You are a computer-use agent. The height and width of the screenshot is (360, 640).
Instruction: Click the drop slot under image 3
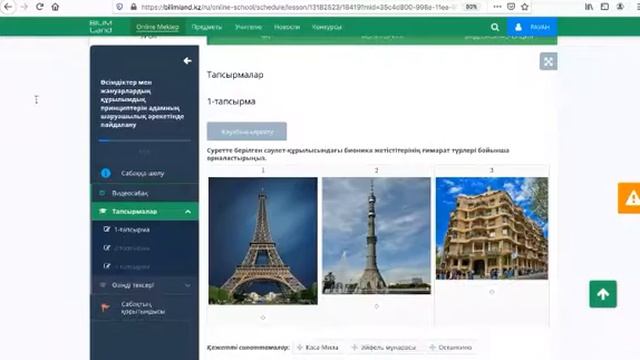click(x=492, y=292)
